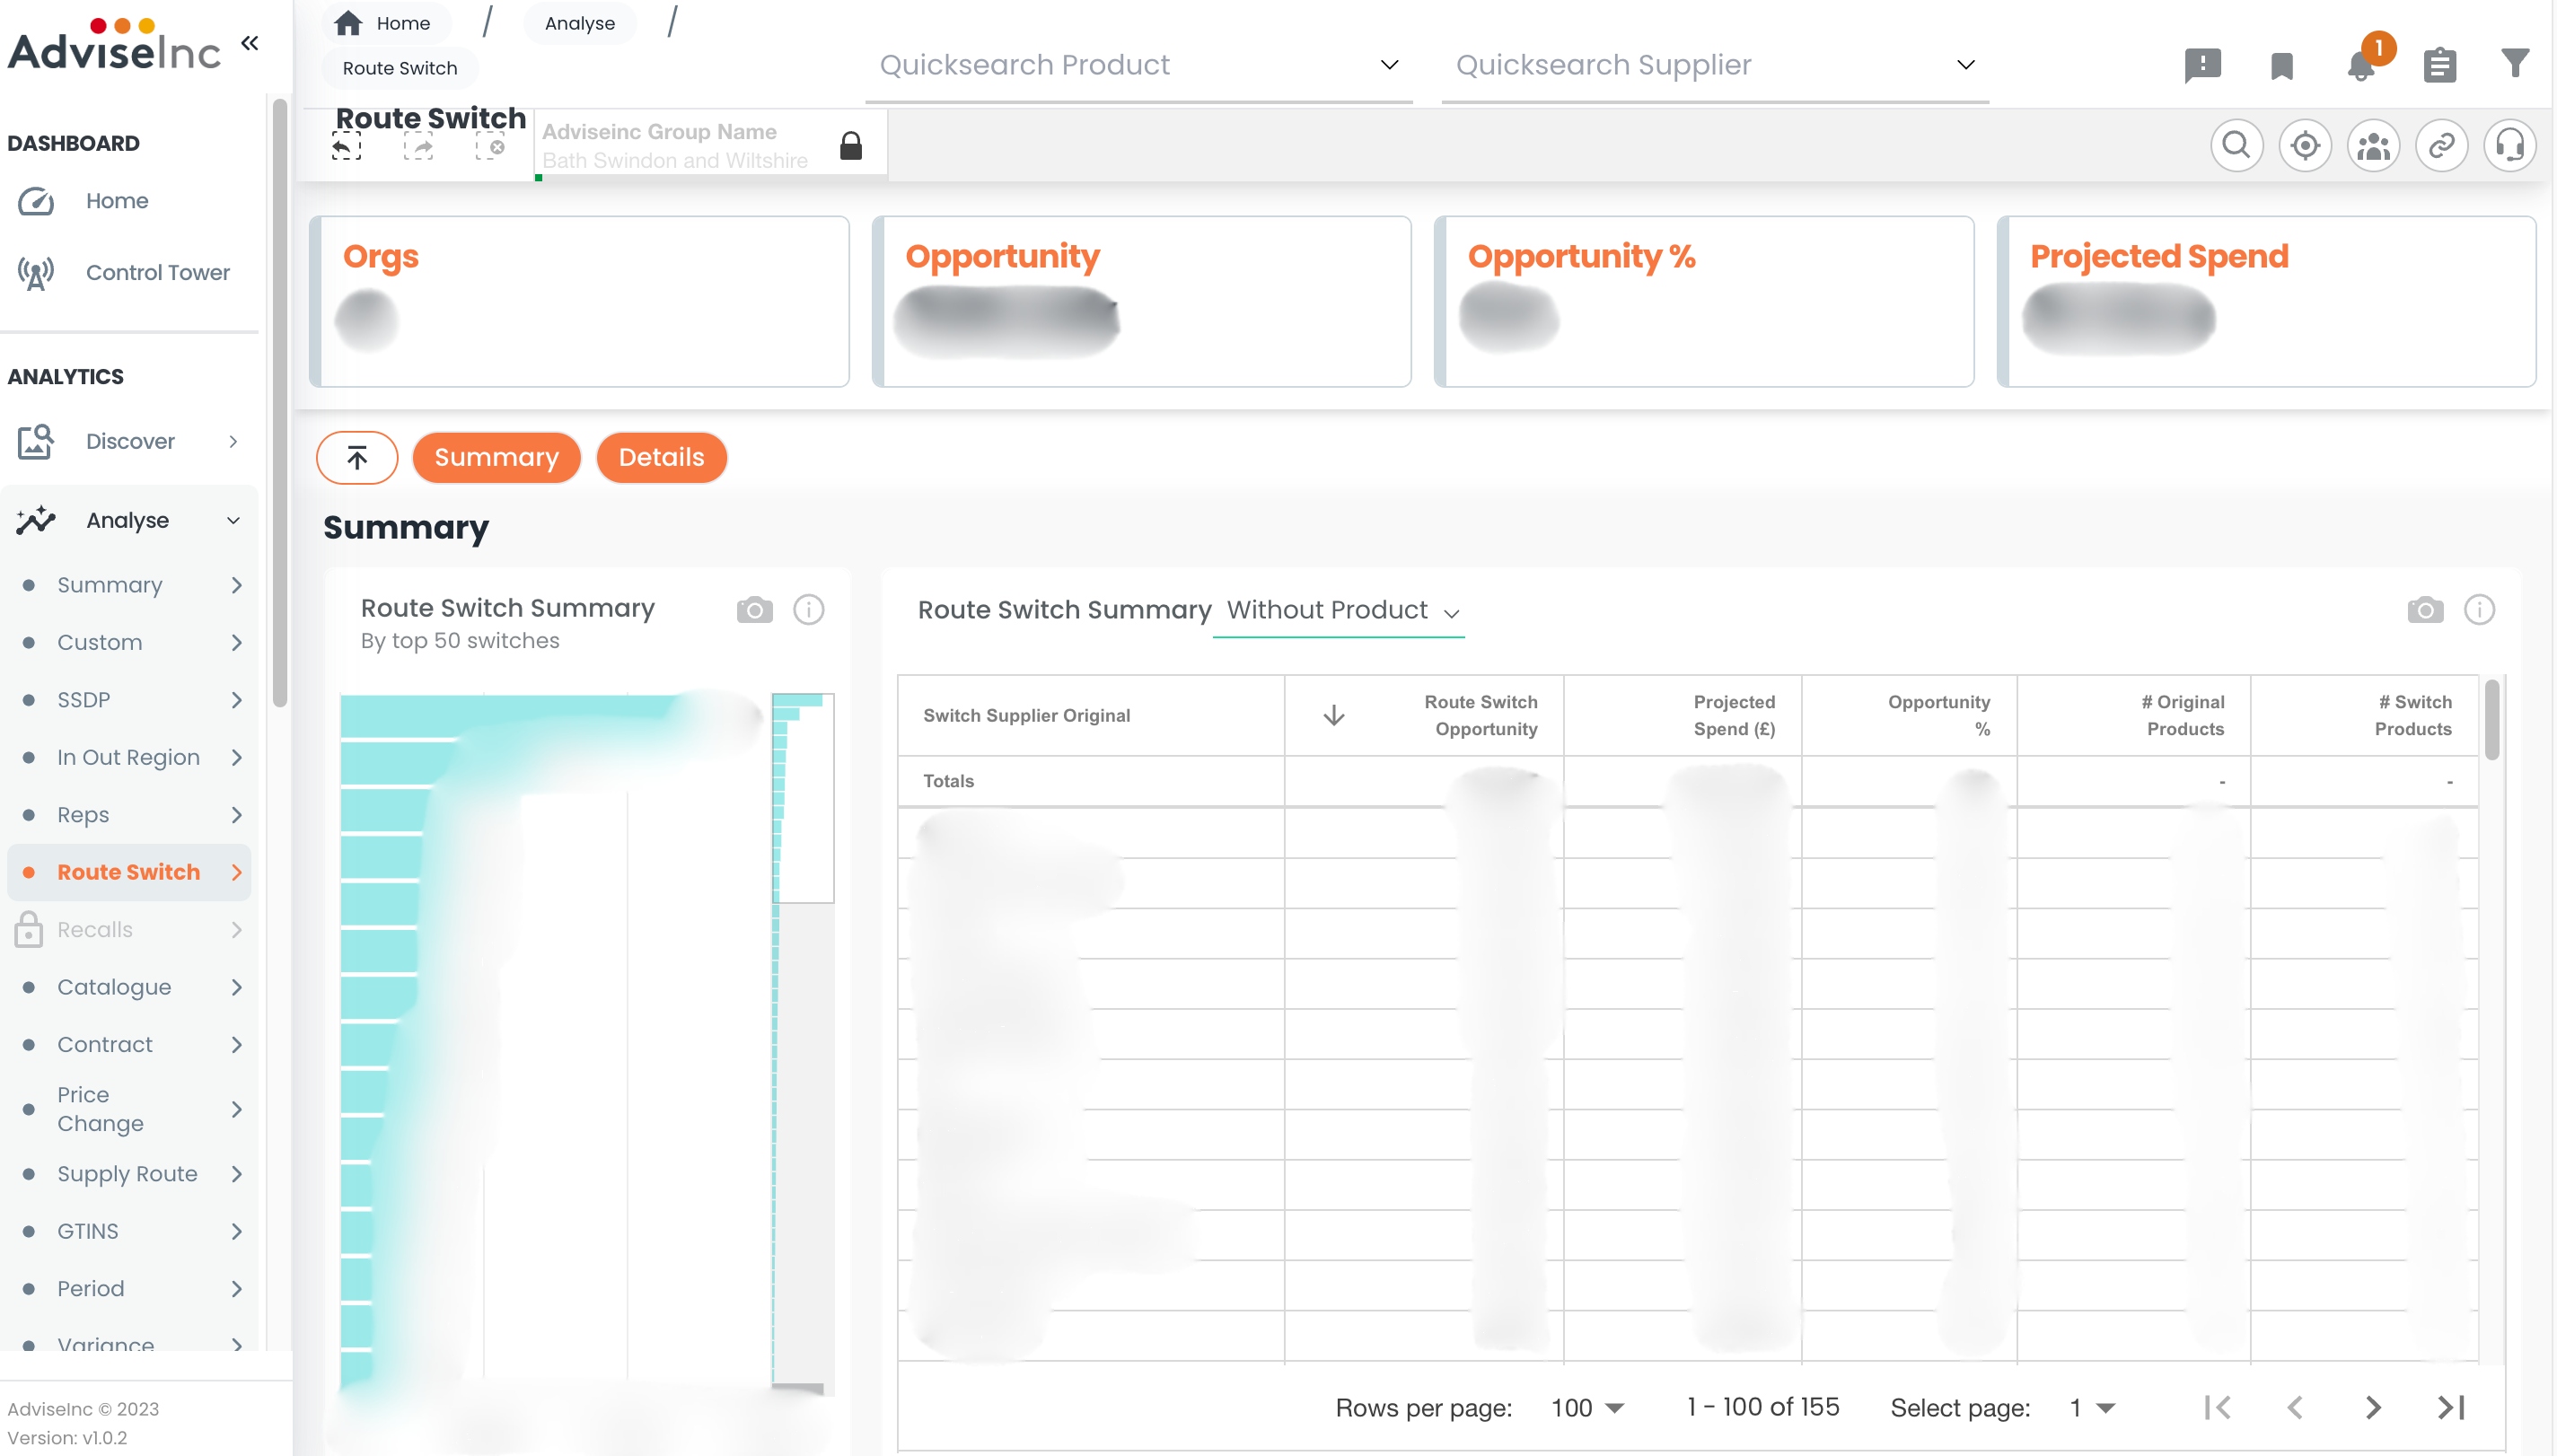This screenshot has height=1456, width=2557.
Task: Open the filter funnel icon
Action: point(2515,63)
